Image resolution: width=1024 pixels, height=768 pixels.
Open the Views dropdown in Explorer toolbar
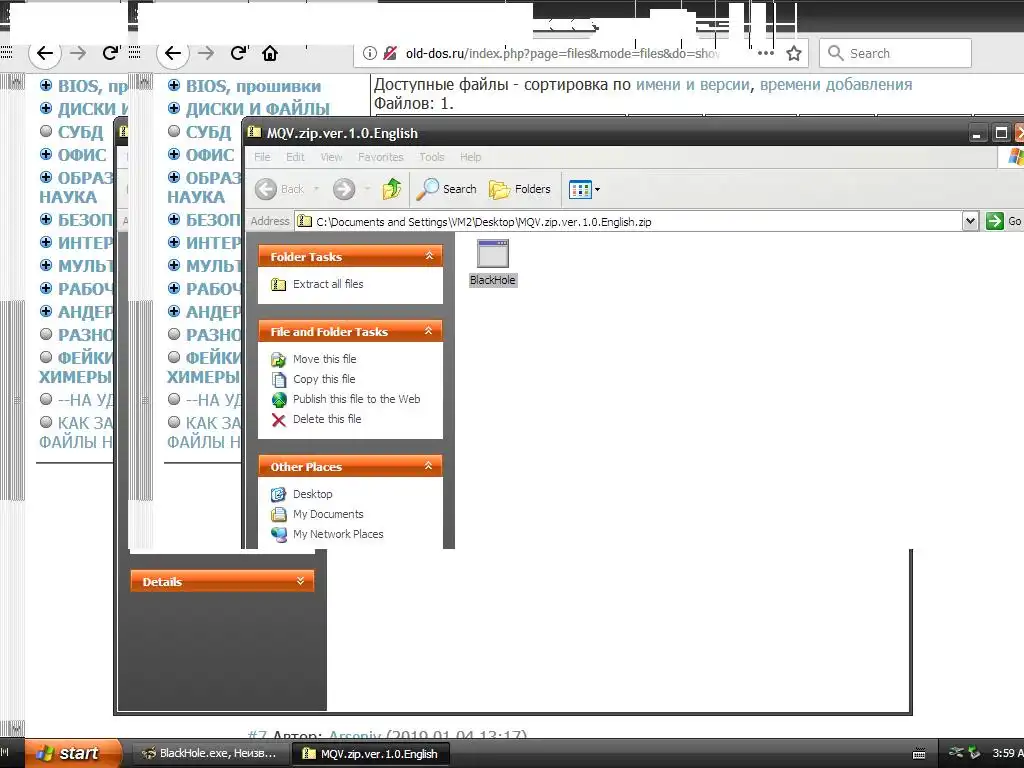[x=584, y=189]
